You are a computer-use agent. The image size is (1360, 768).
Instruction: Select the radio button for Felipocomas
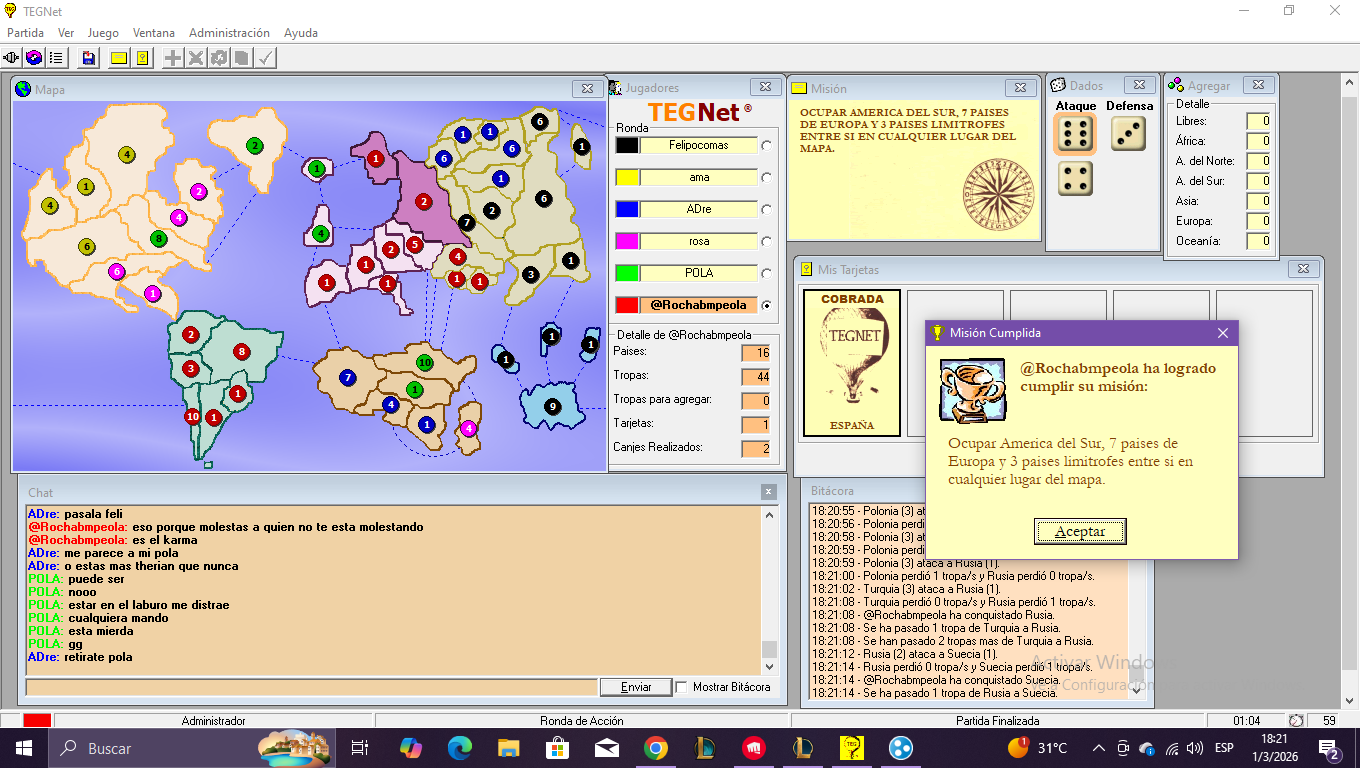767,145
